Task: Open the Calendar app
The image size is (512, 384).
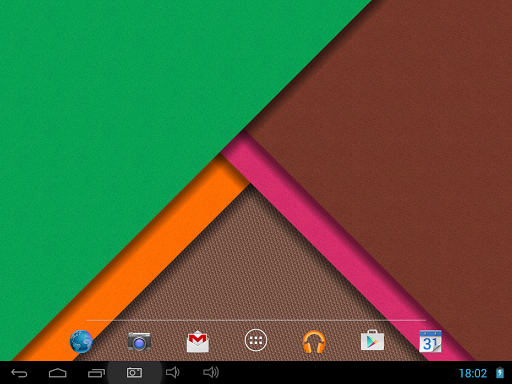Action: 430,341
